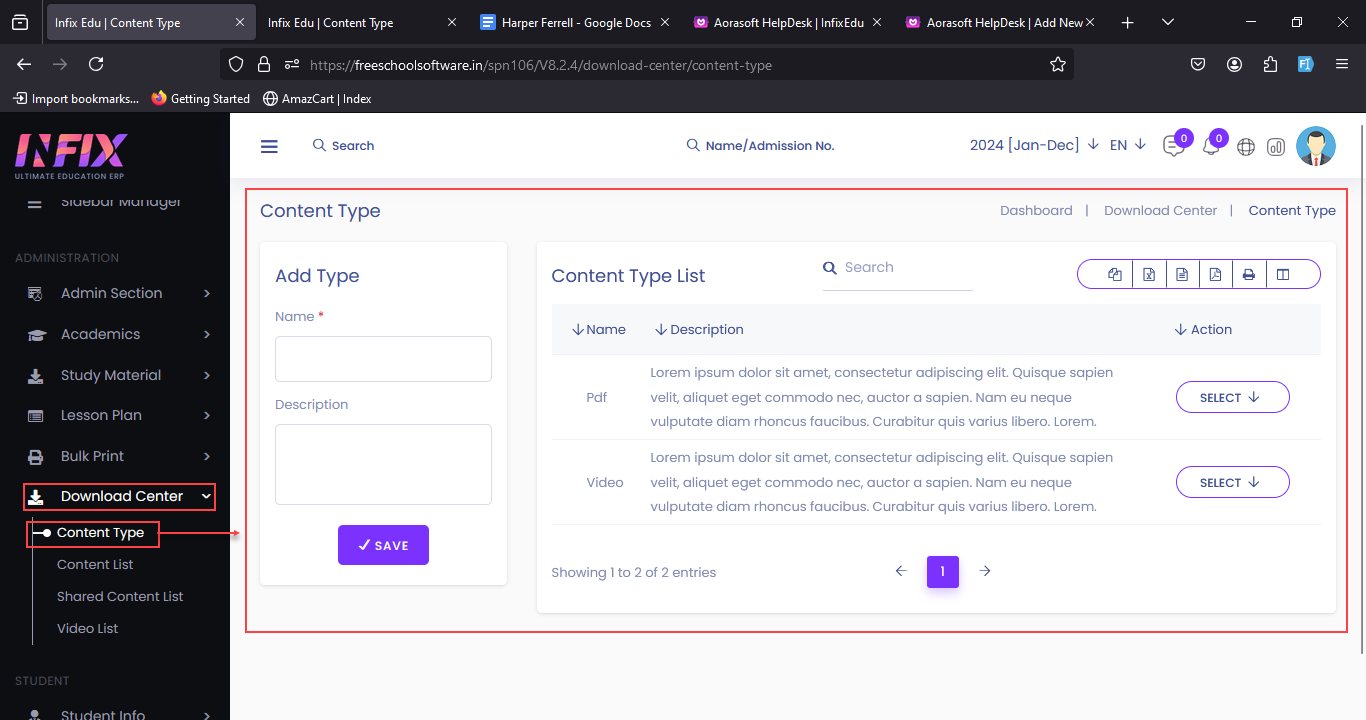
Task: Copy the content type table to clipboard
Action: [1115, 274]
